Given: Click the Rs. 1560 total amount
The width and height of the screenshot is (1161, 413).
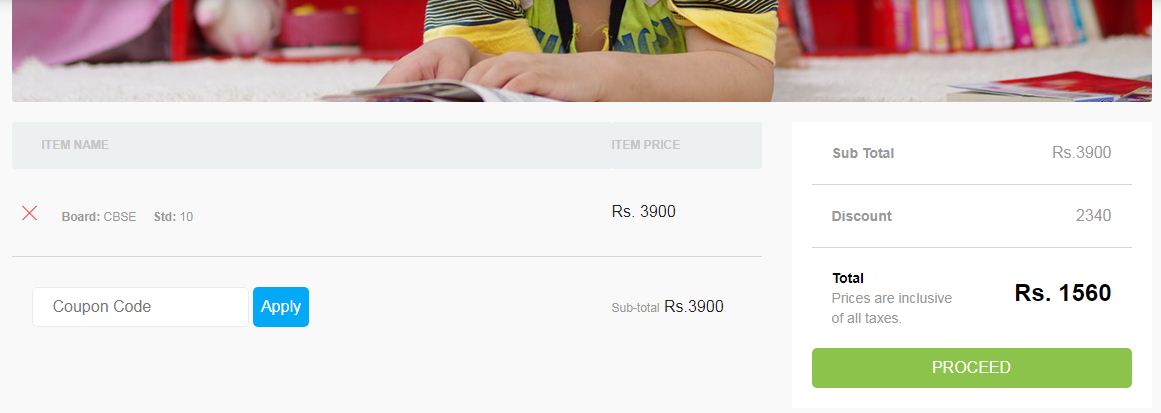Looking at the screenshot, I should (x=1063, y=293).
